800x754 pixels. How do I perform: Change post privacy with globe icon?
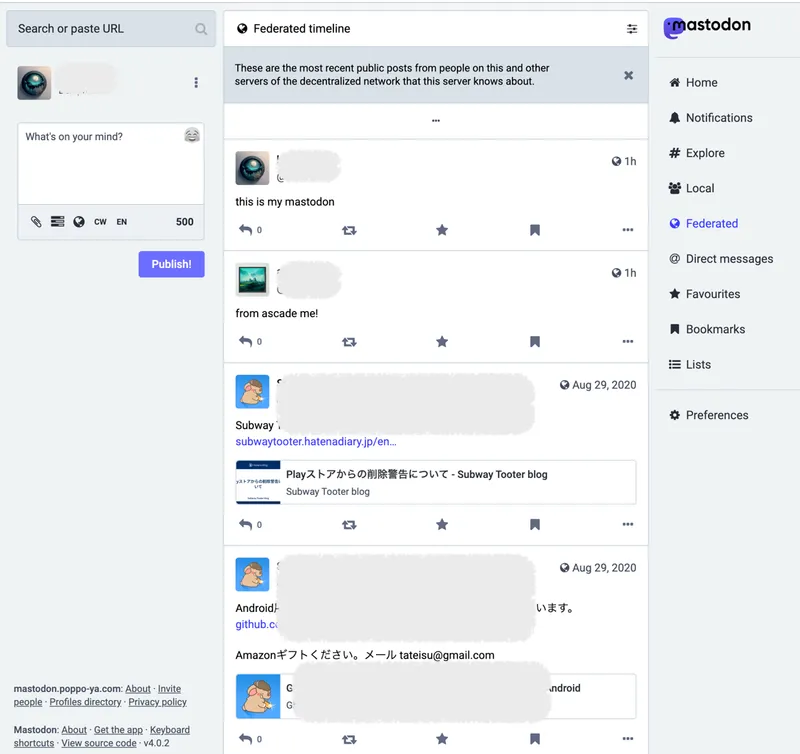[x=79, y=221]
